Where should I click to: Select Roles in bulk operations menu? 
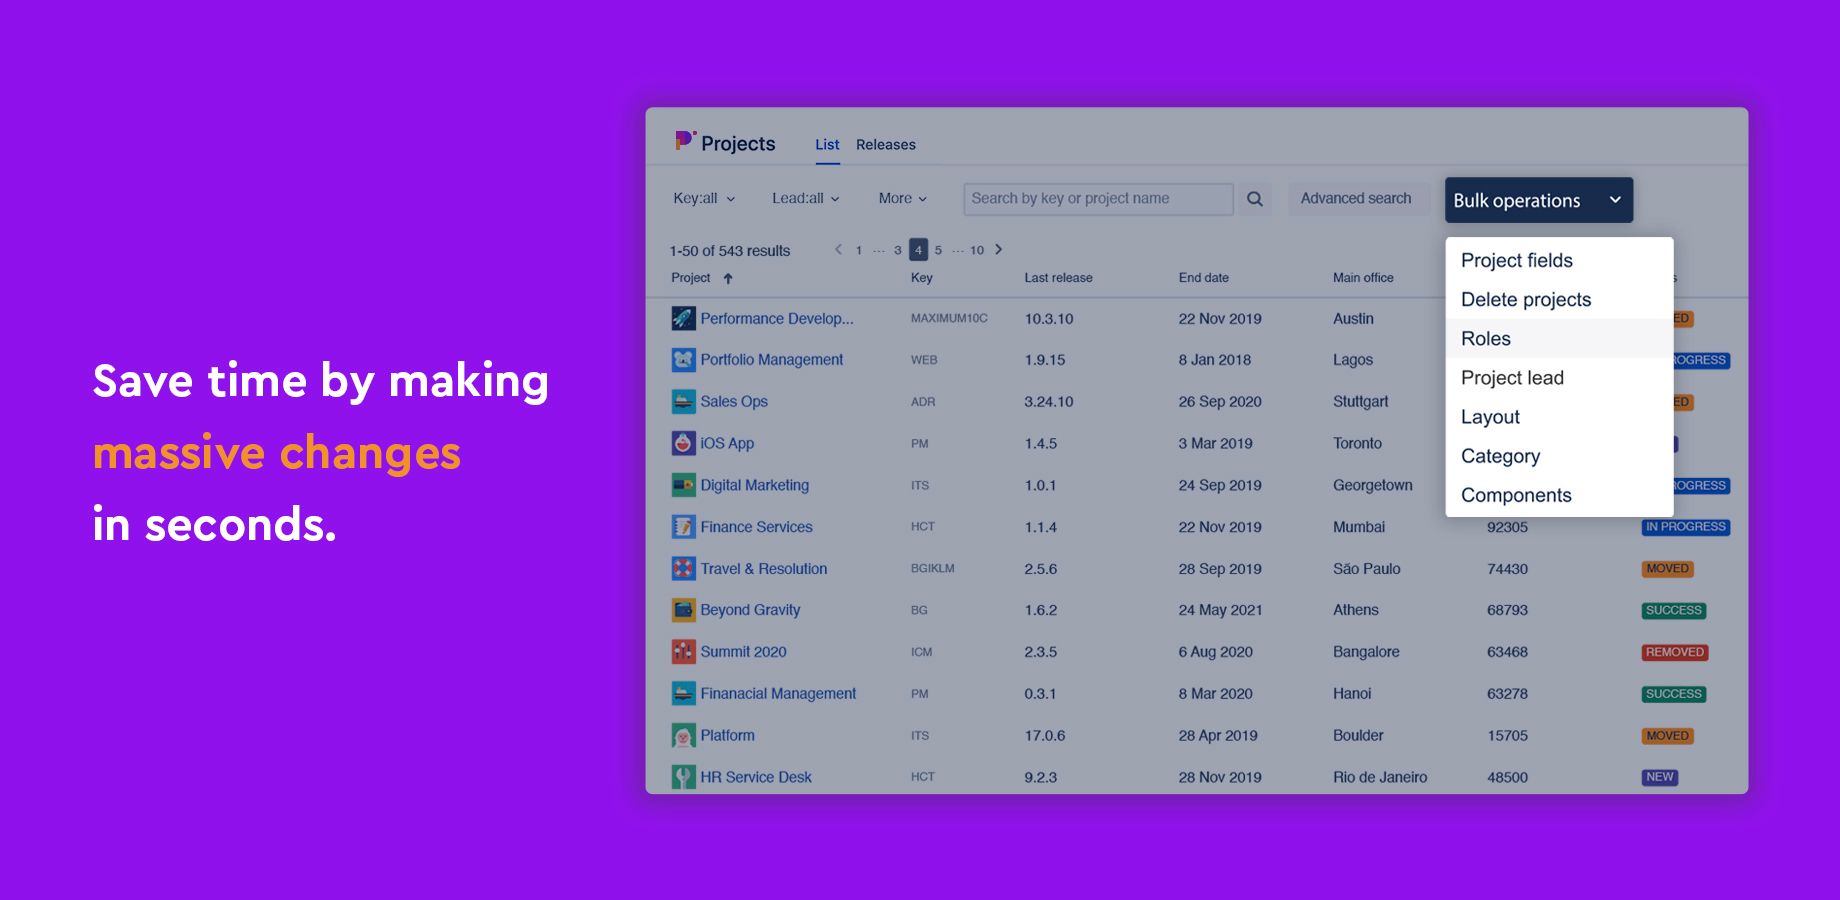(1559, 338)
